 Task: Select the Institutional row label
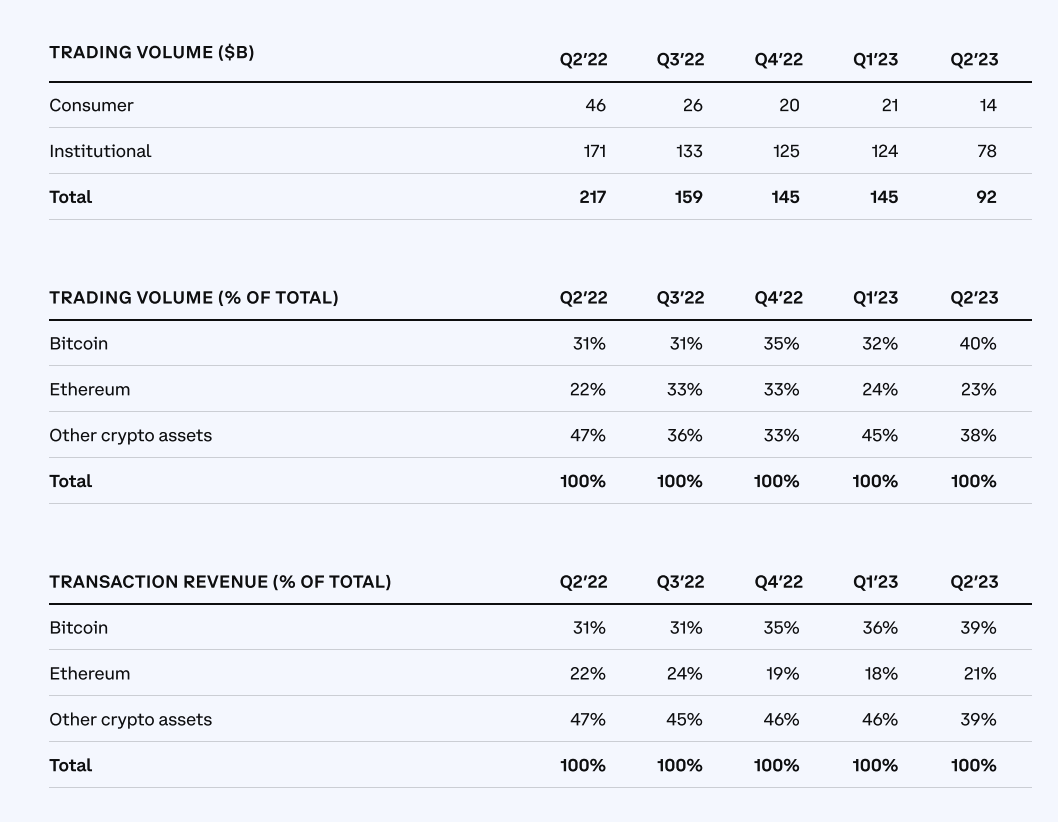(x=100, y=151)
